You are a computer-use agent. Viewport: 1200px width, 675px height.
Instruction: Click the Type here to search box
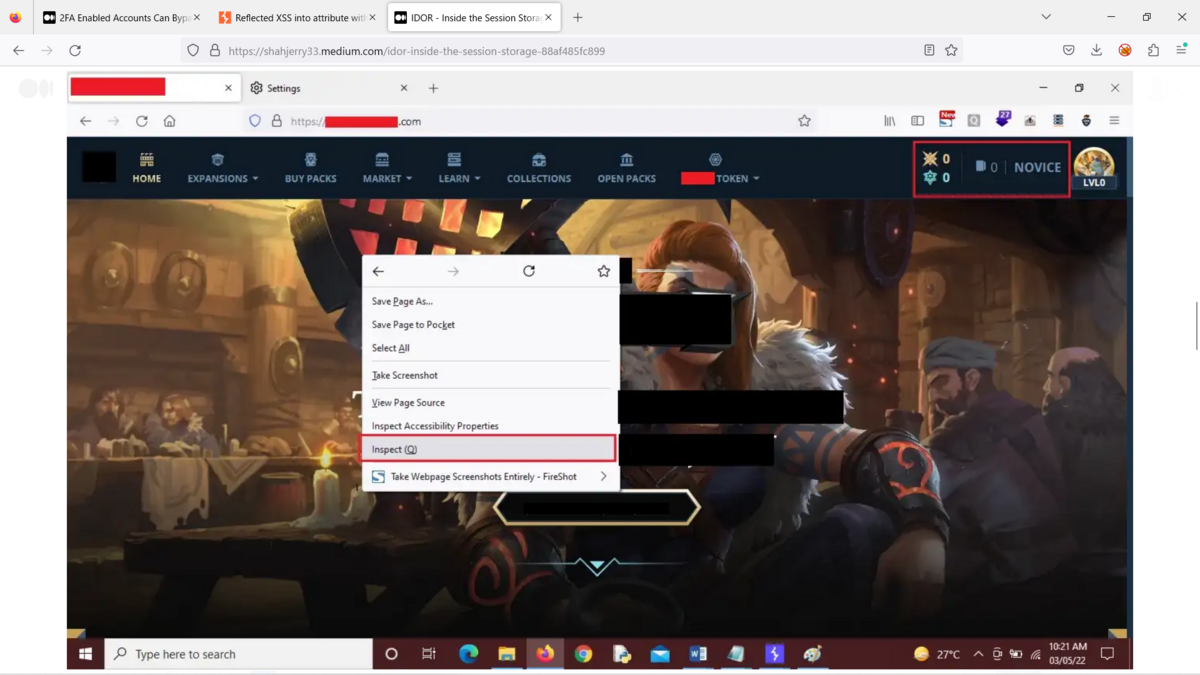coord(239,654)
